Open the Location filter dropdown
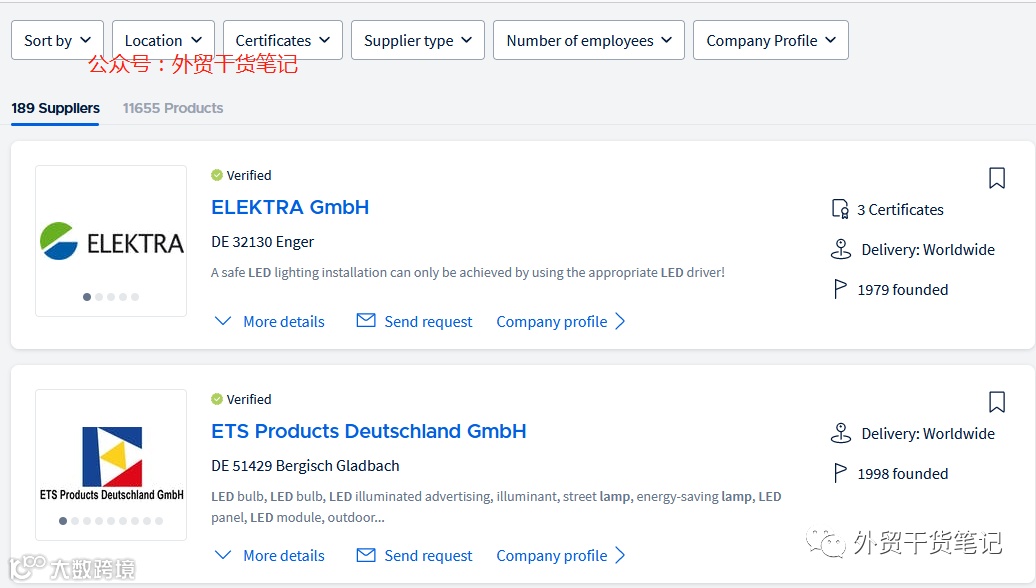The image size is (1036, 588). (163, 40)
